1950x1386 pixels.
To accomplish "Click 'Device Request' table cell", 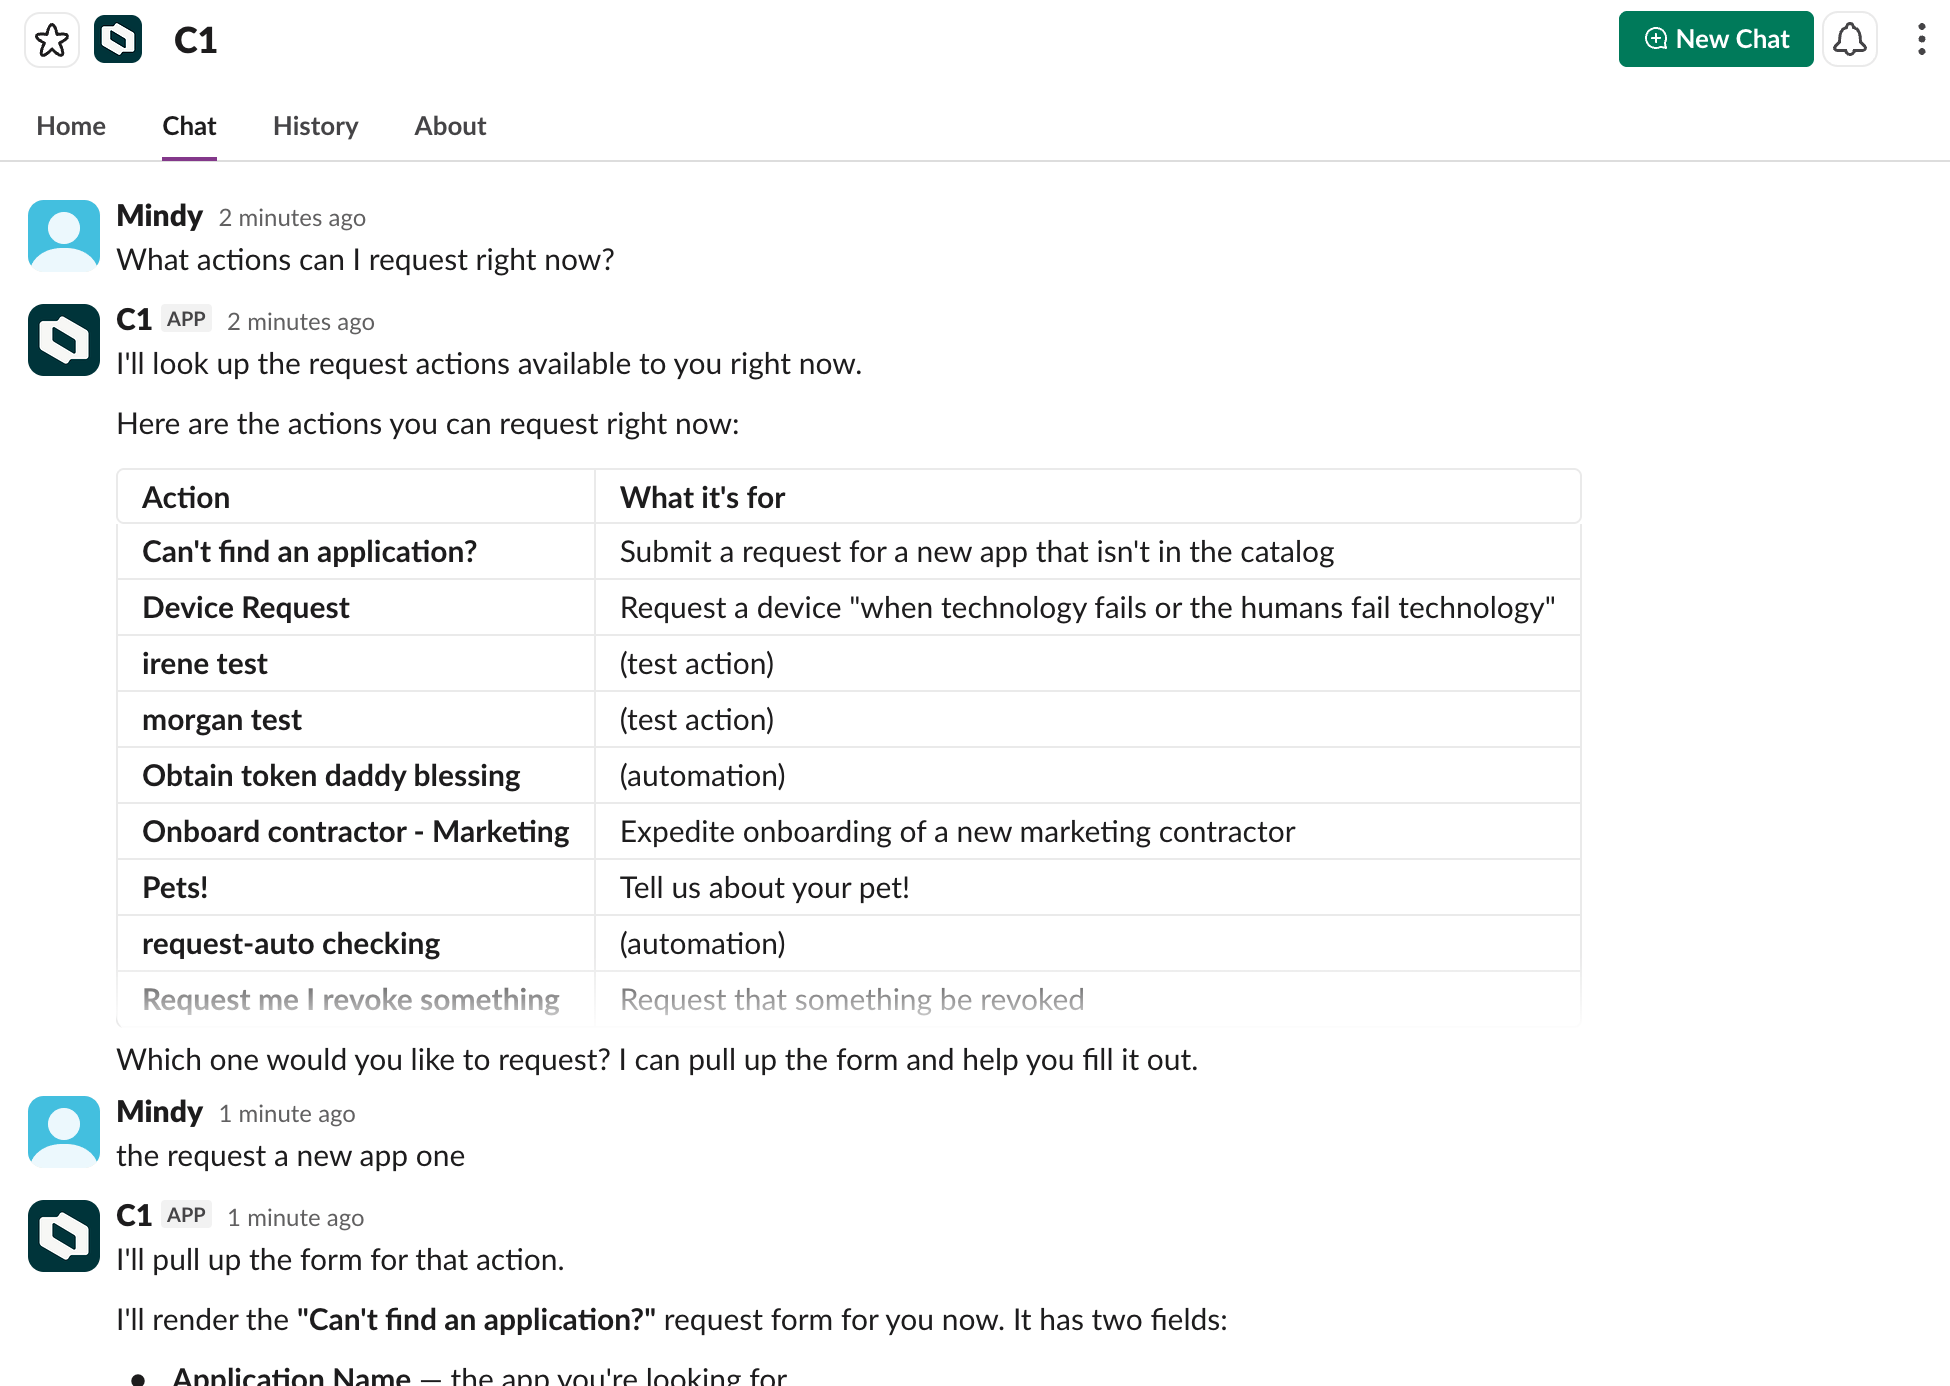I will [x=356, y=607].
